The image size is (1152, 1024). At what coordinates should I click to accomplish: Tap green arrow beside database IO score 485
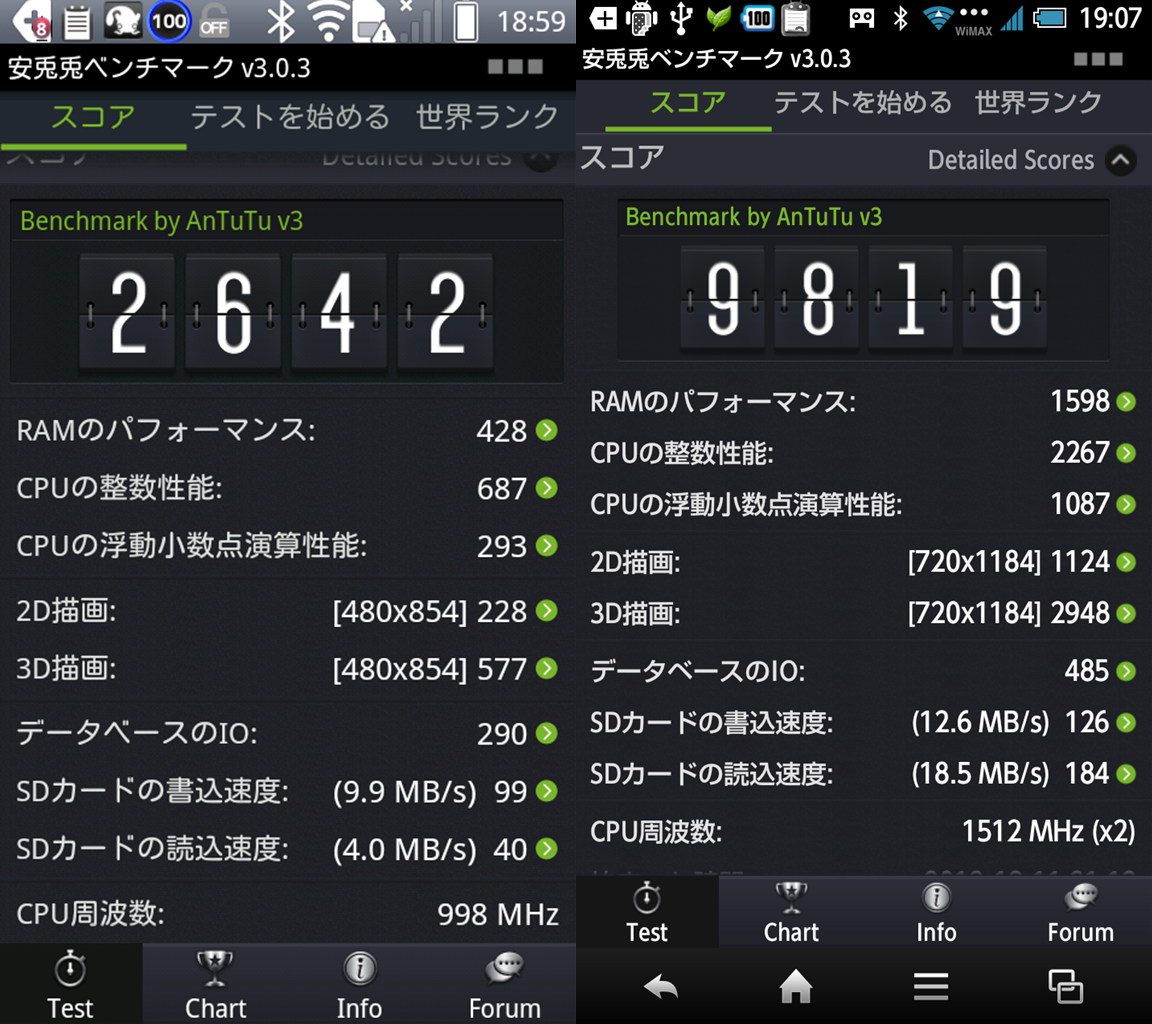(1126, 671)
